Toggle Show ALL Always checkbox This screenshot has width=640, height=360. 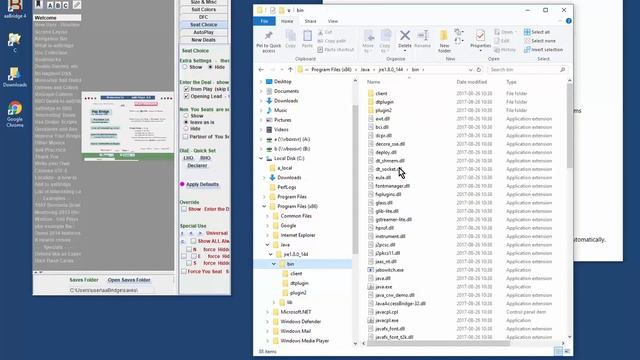193,241
